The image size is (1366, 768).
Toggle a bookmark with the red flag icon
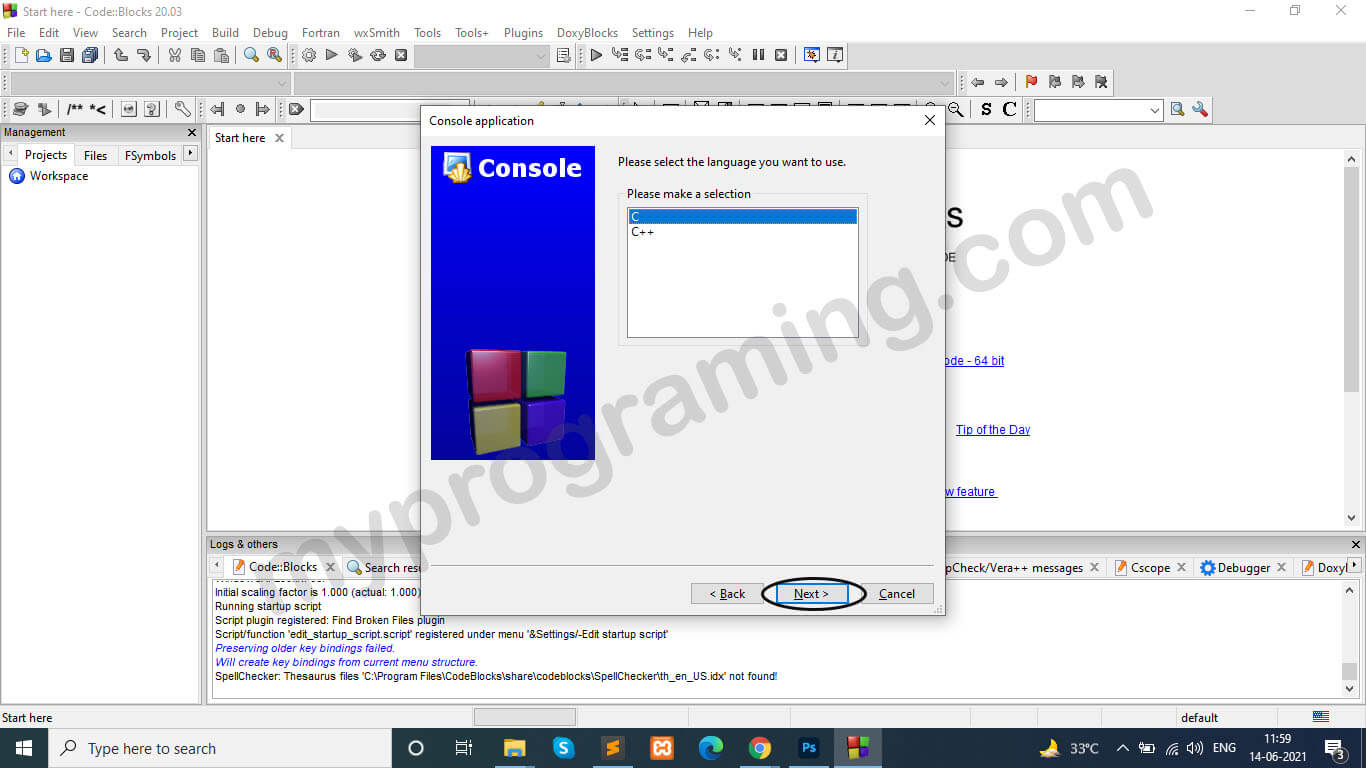coord(1030,82)
